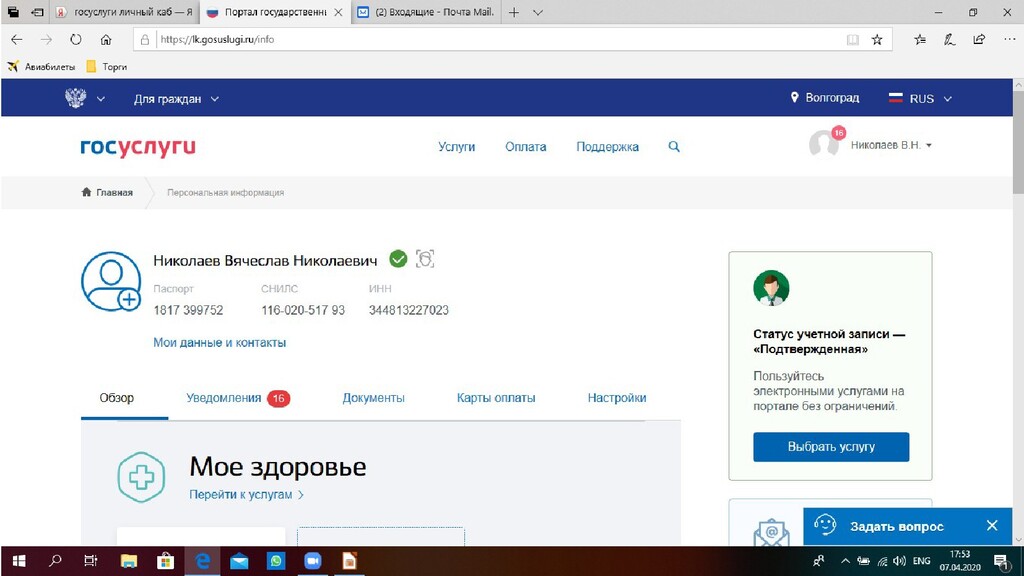1024x576 pixels.
Task: Click the green verified checkmark icon
Action: coord(398,259)
